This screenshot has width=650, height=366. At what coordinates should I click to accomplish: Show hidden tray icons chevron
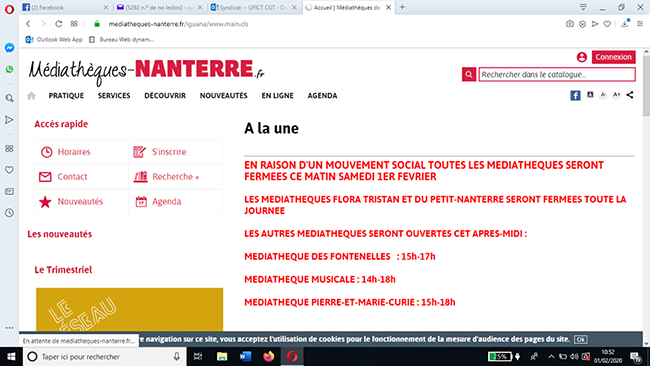click(x=551, y=356)
